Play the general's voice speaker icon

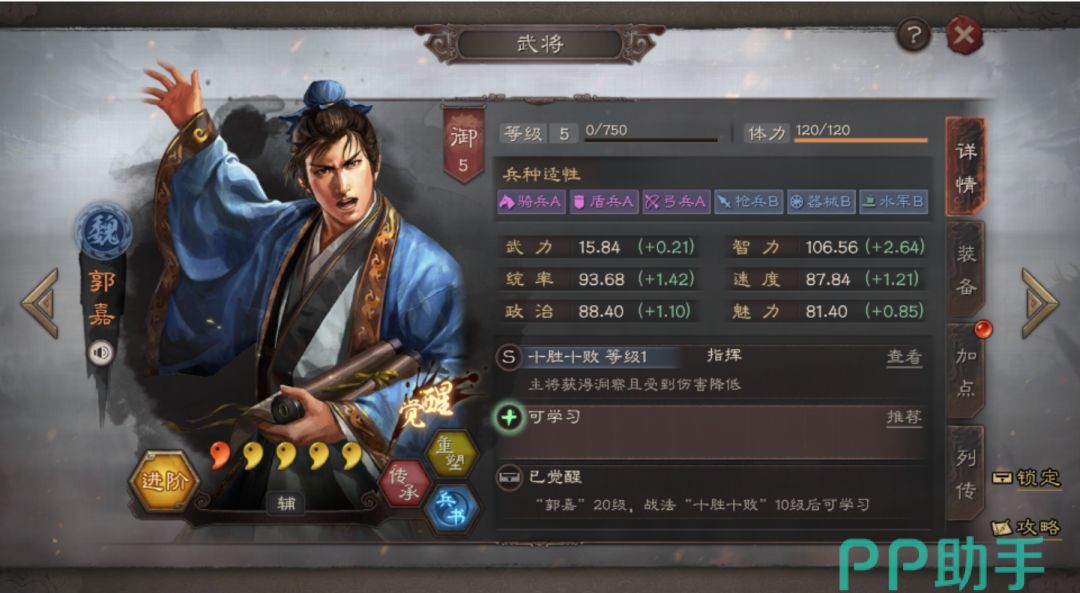click(101, 353)
